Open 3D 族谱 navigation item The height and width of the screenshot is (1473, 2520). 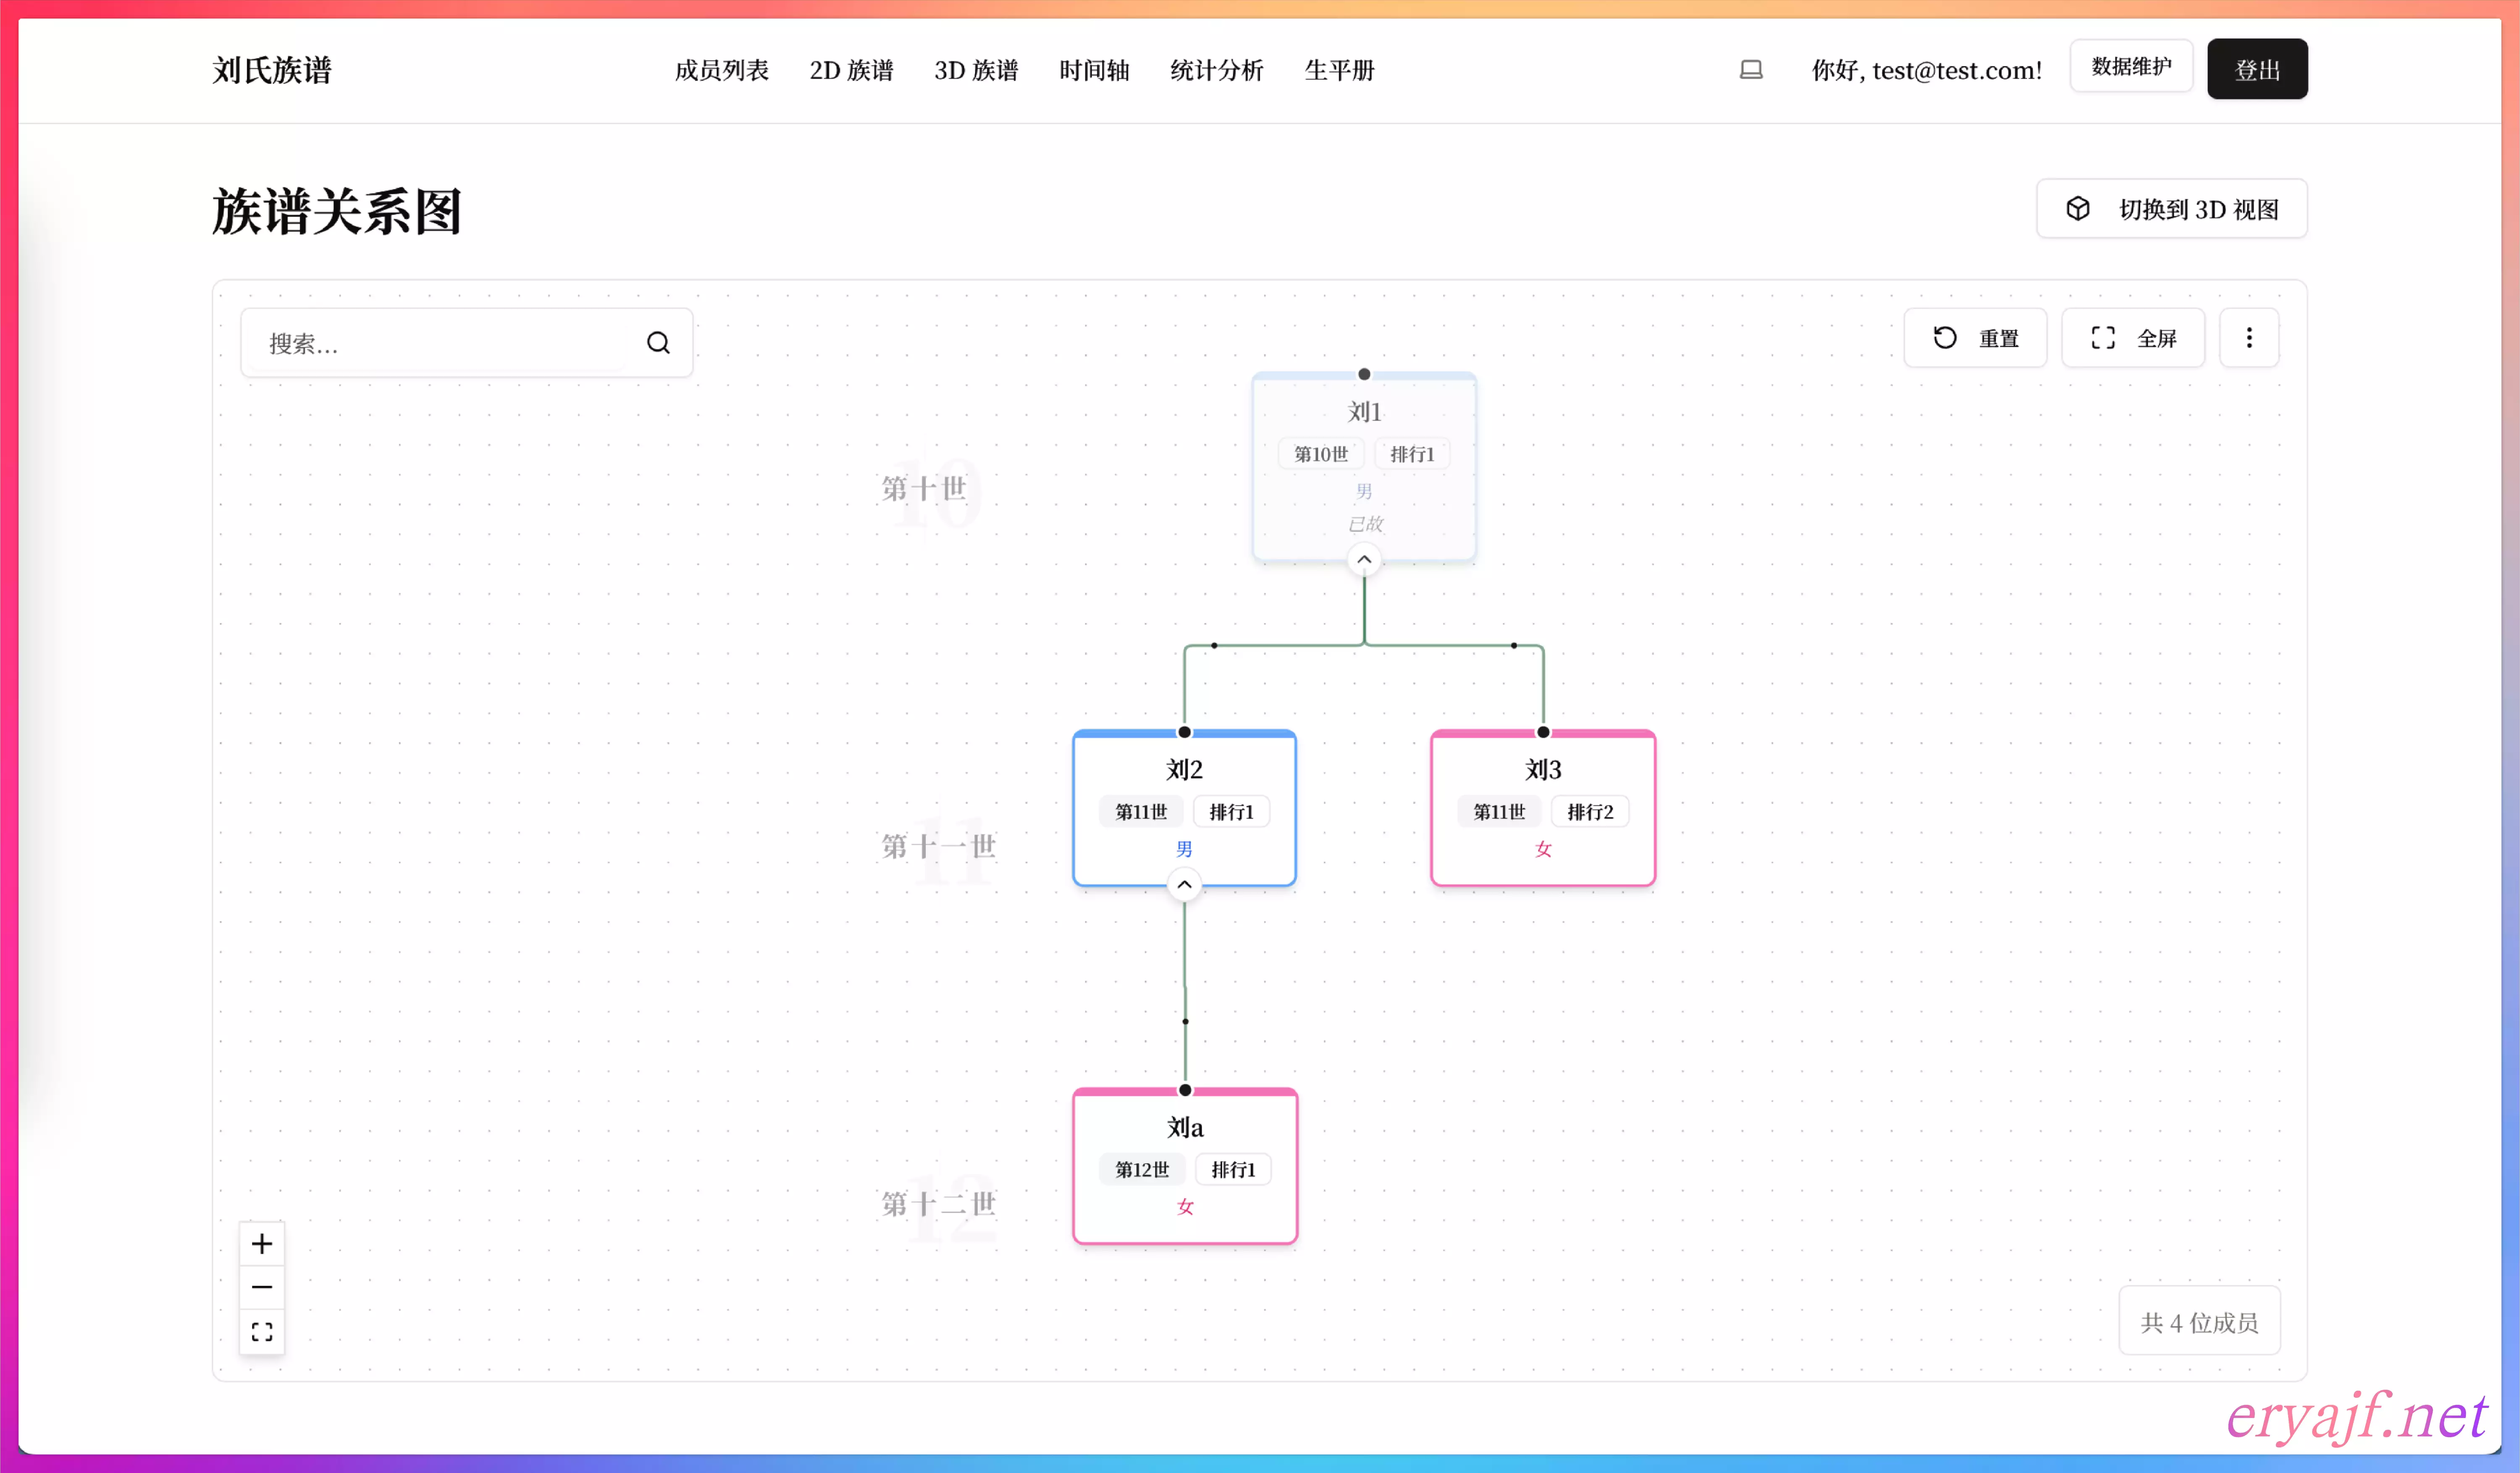coord(976,70)
